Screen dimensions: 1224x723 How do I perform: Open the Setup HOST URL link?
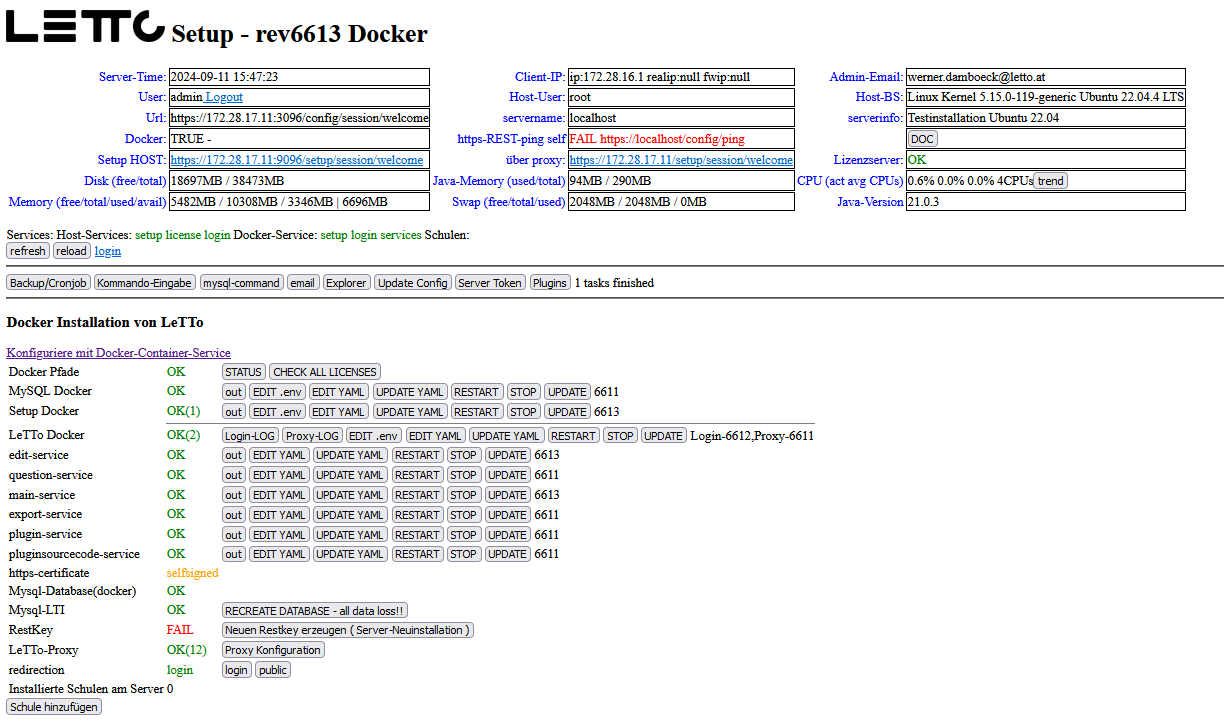296,160
